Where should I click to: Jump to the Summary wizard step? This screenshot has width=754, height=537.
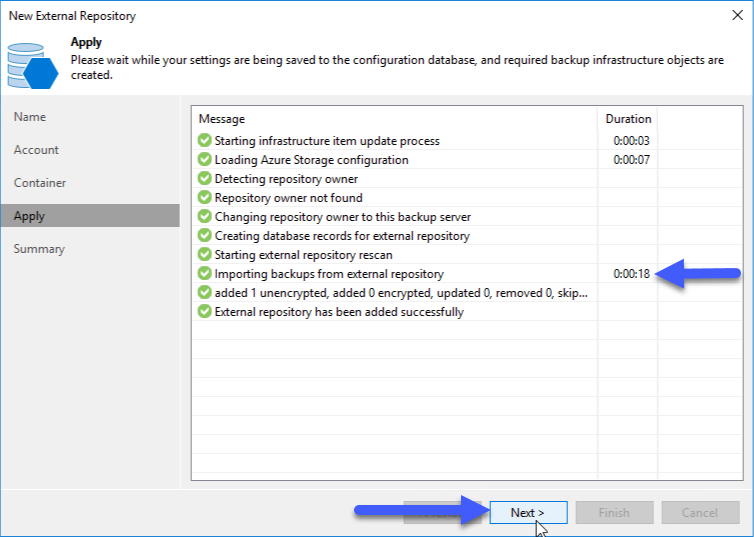(39, 249)
